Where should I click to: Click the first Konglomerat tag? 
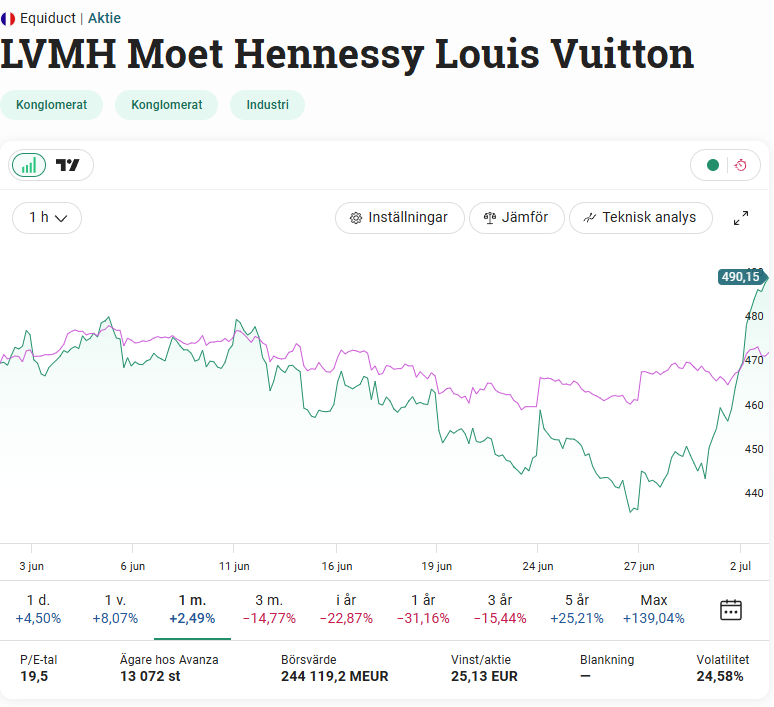coord(51,105)
